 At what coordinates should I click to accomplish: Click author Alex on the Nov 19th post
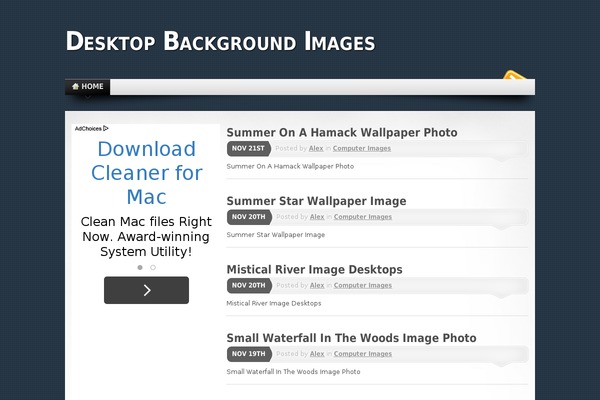click(x=317, y=354)
